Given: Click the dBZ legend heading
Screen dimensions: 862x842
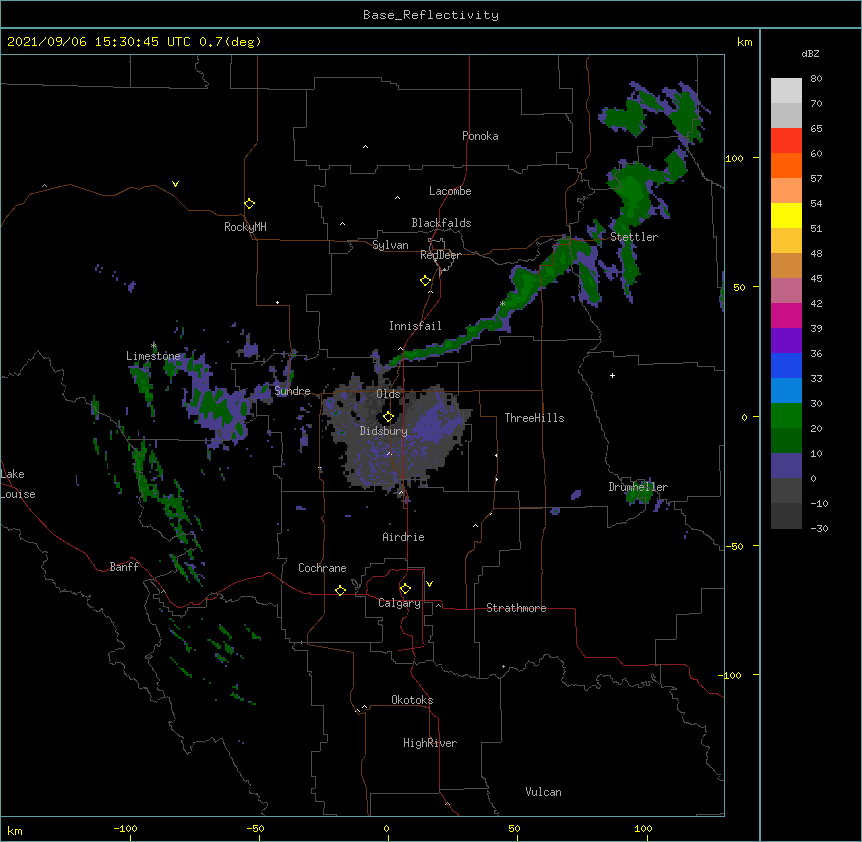Looking at the screenshot, I should pos(810,54).
